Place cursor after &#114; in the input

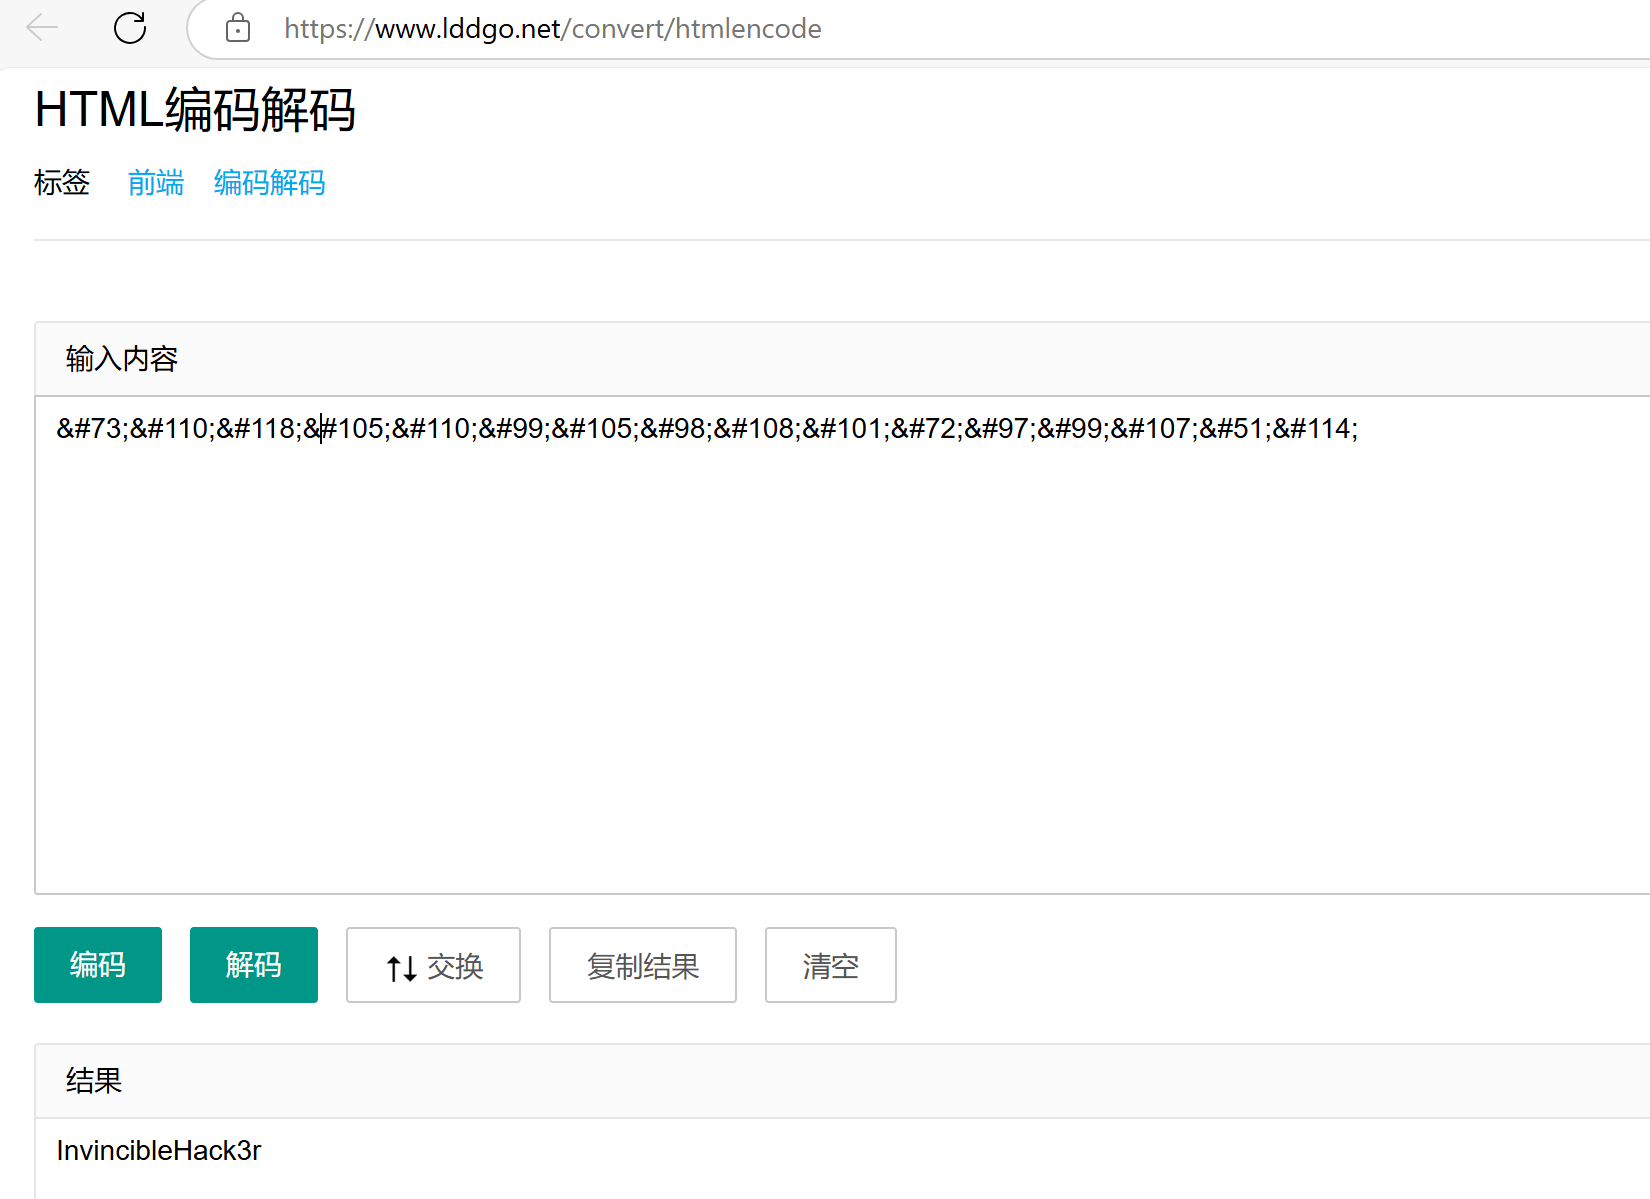coord(1358,429)
